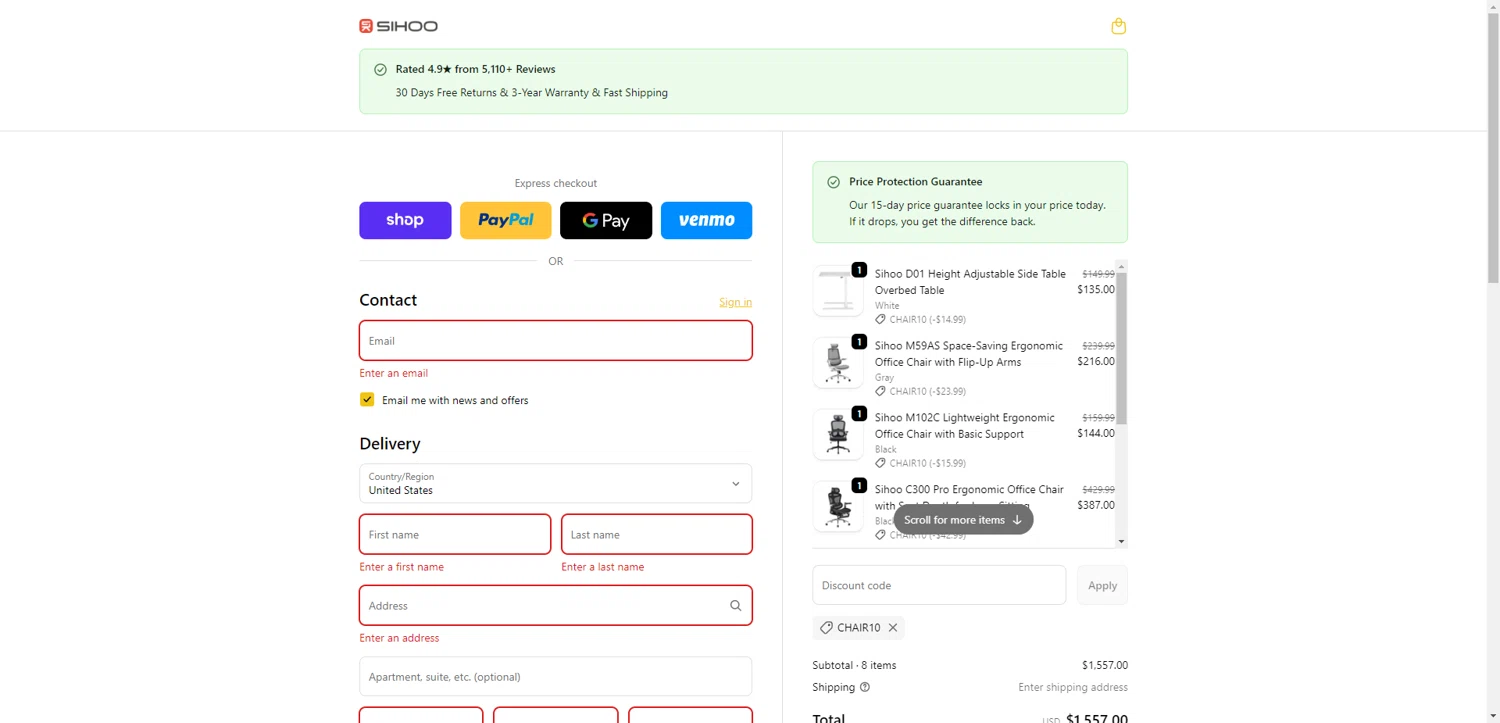
Task: Click the Last name field
Action: point(657,534)
